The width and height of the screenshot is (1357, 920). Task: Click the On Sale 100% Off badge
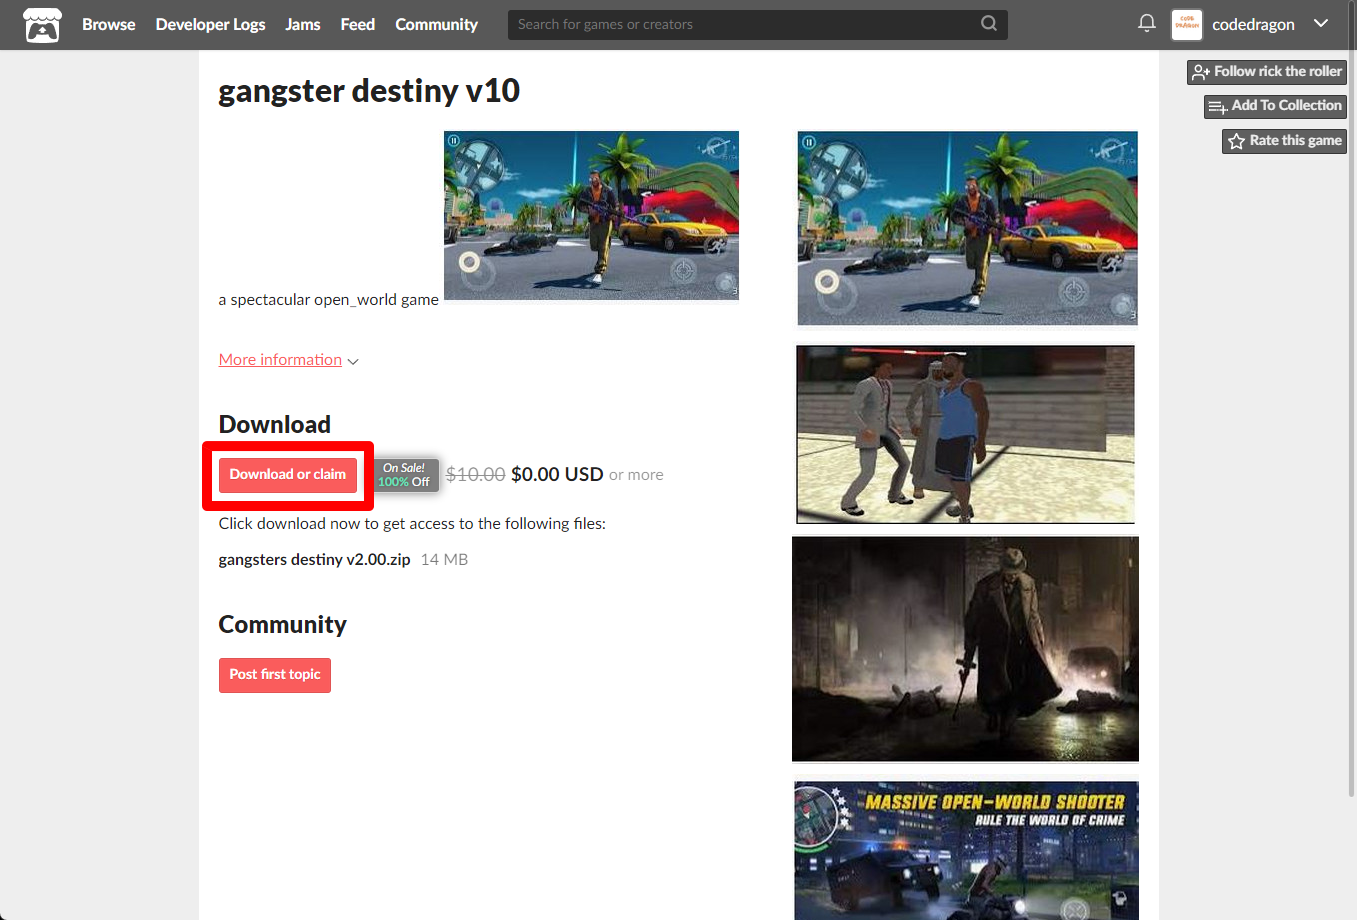(x=405, y=475)
